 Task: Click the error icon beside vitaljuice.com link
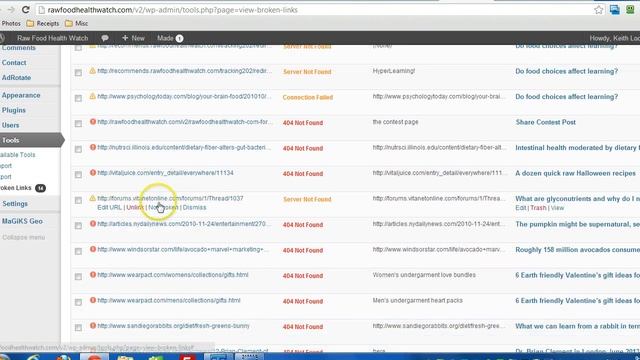pos(93,173)
